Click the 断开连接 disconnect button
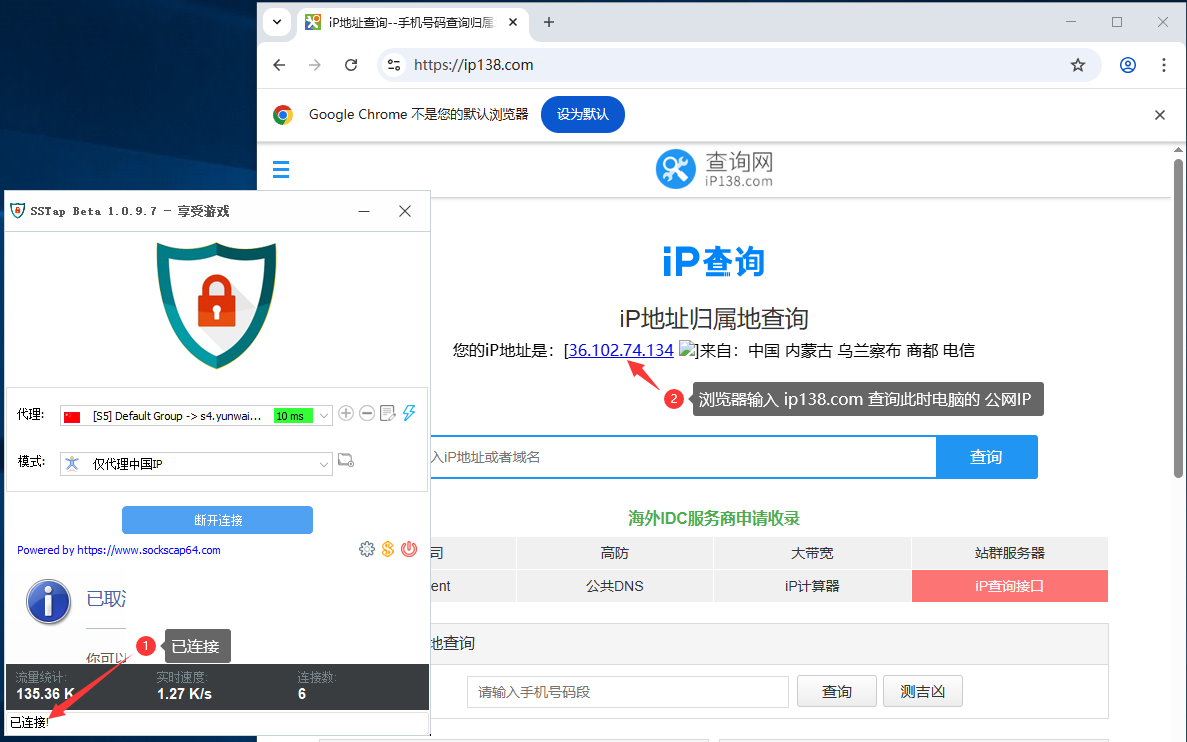 217,520
